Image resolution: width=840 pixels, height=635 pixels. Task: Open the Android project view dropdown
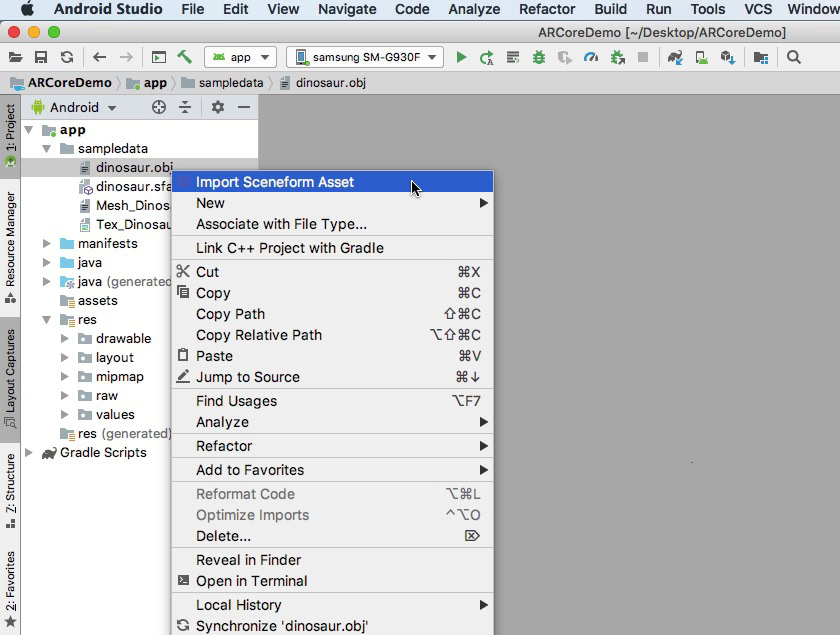[x=75, y=108]
